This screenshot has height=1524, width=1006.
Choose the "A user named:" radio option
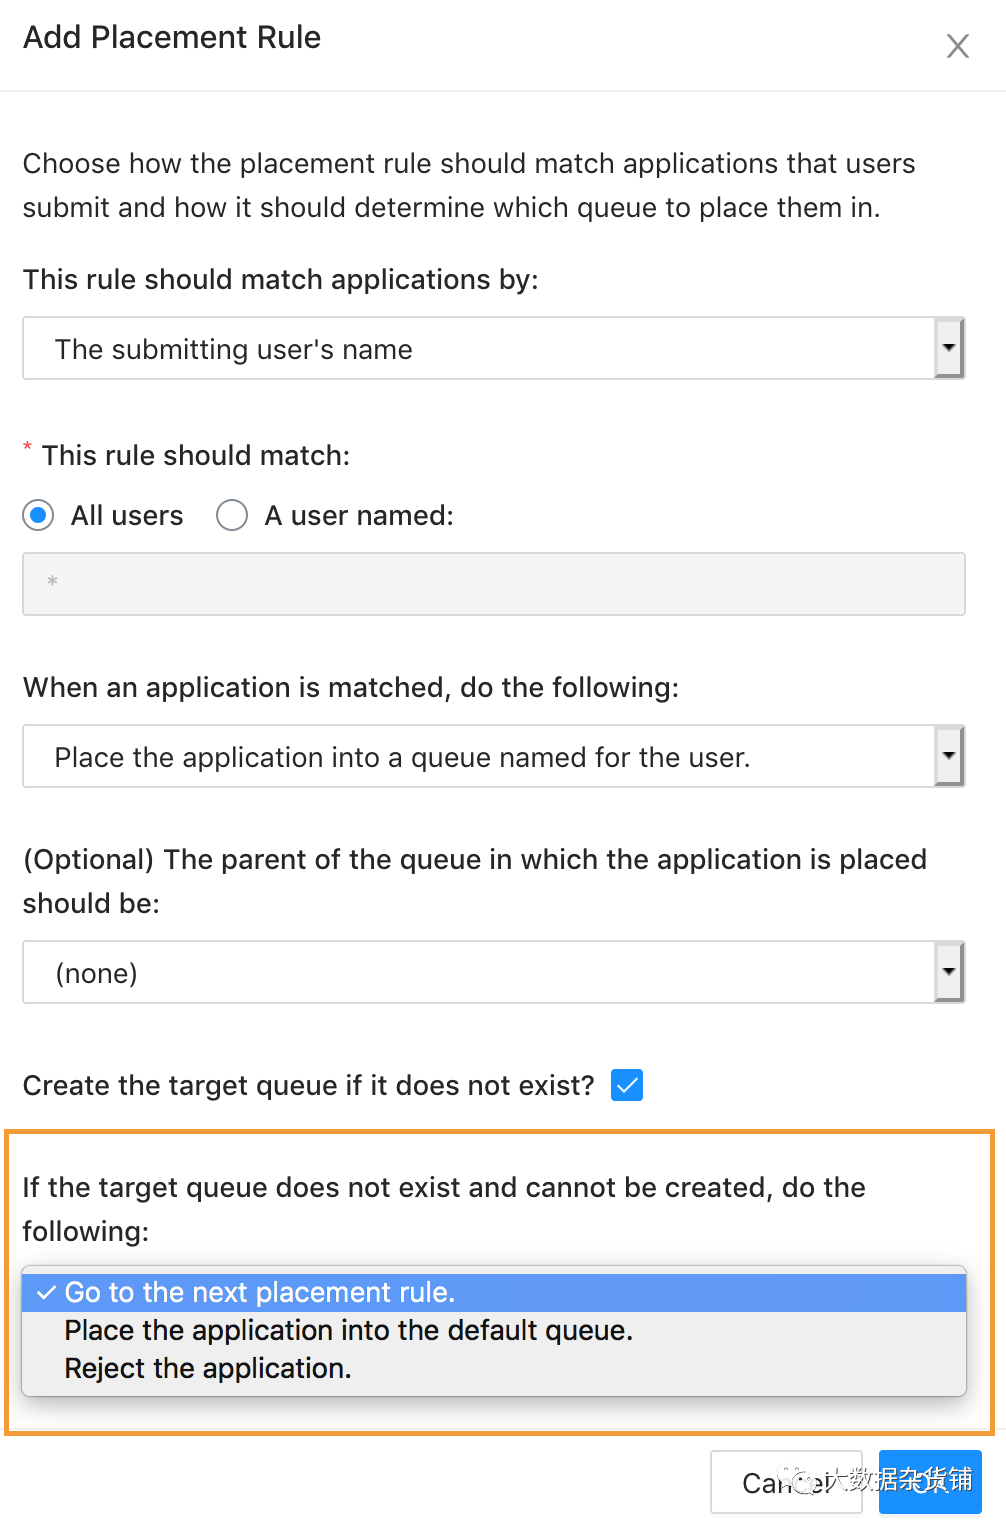(x=232, y=516)
